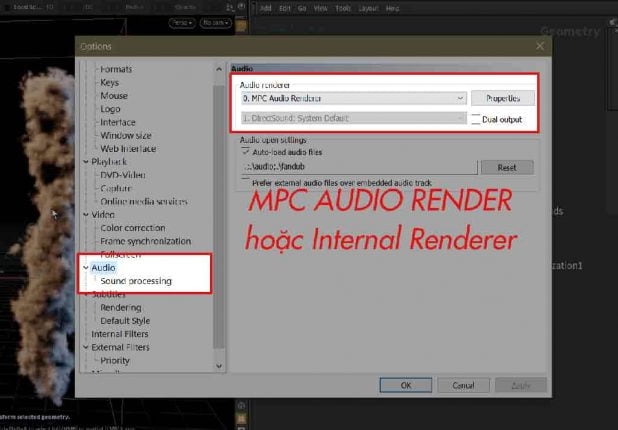Image resolution: width=618 pixels, height=430 pixels.
Task: Collapse the External Filters tree node
Action: [x=86, y=347]
